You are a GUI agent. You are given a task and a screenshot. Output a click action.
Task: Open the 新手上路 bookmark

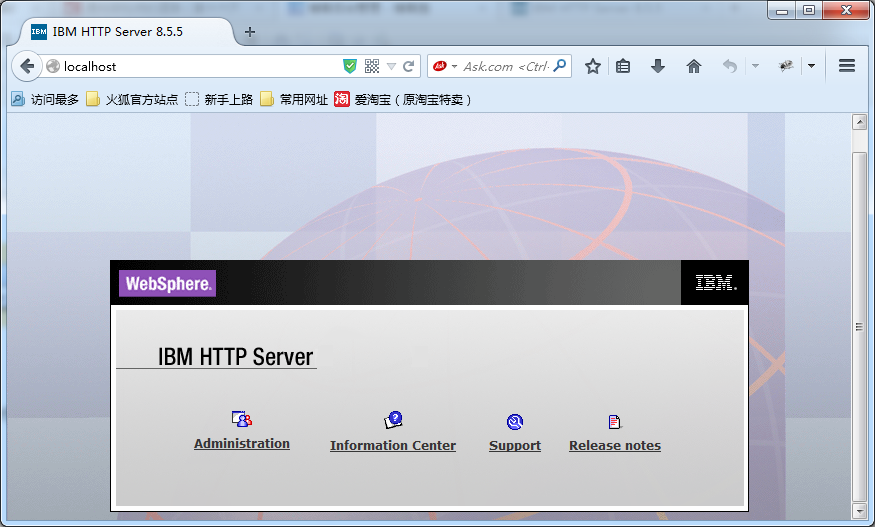tap(219, 99)
